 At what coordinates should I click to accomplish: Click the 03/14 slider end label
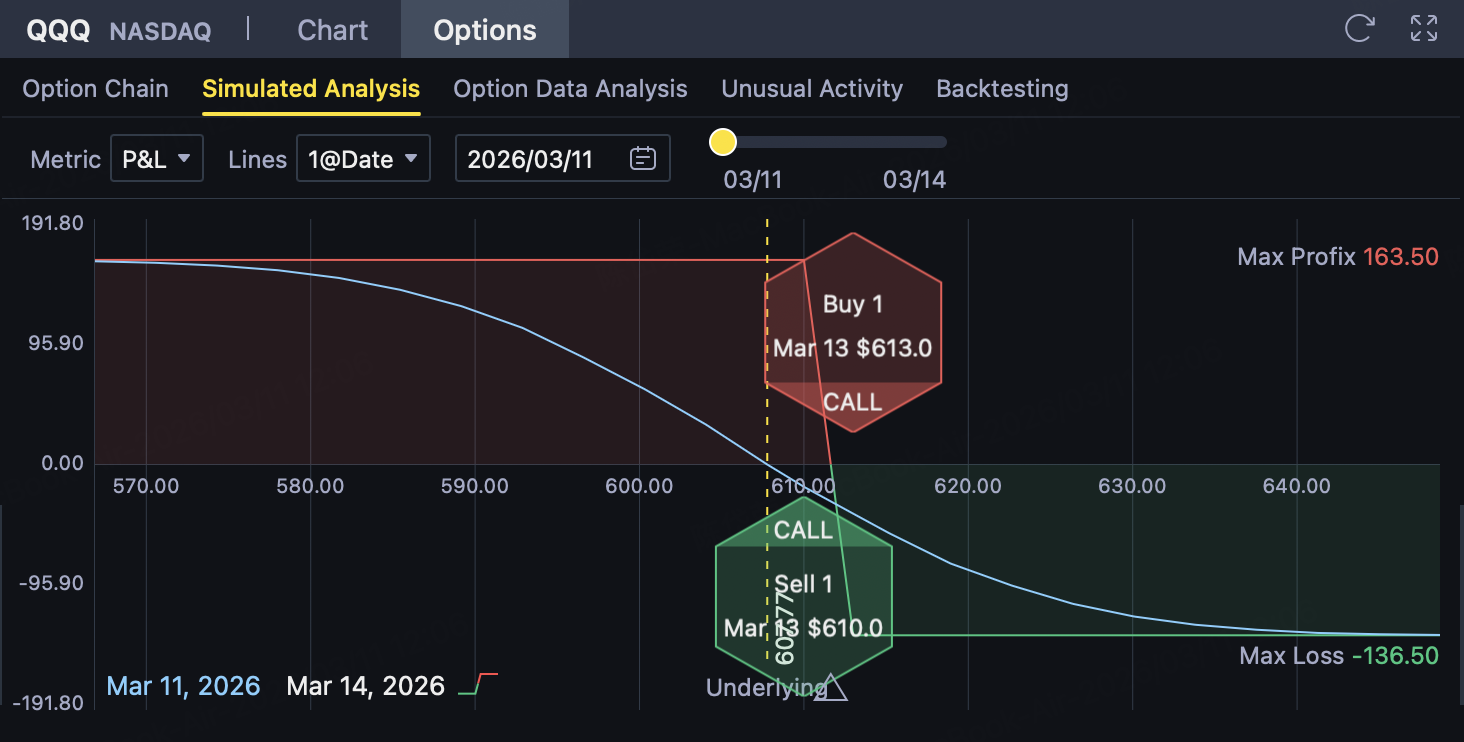[914, 180]
